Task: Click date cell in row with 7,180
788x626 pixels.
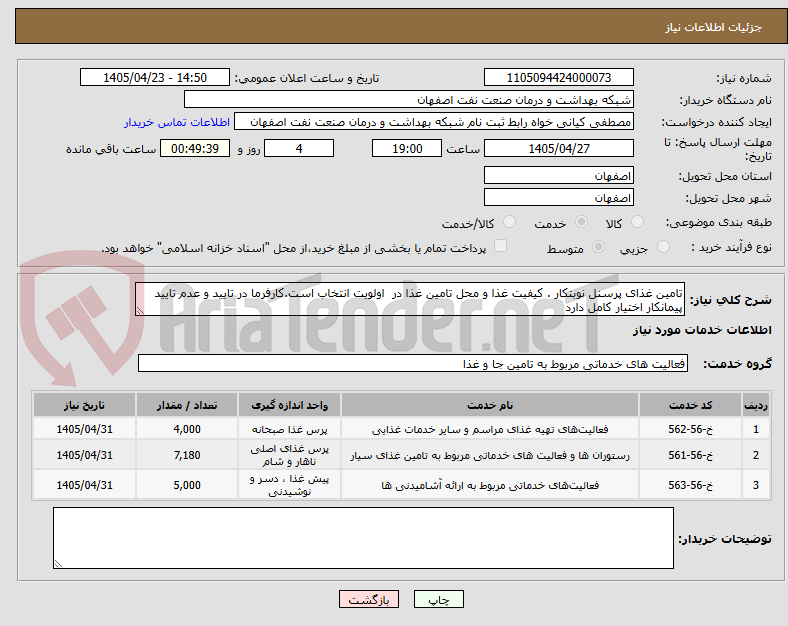Action: 84,455
